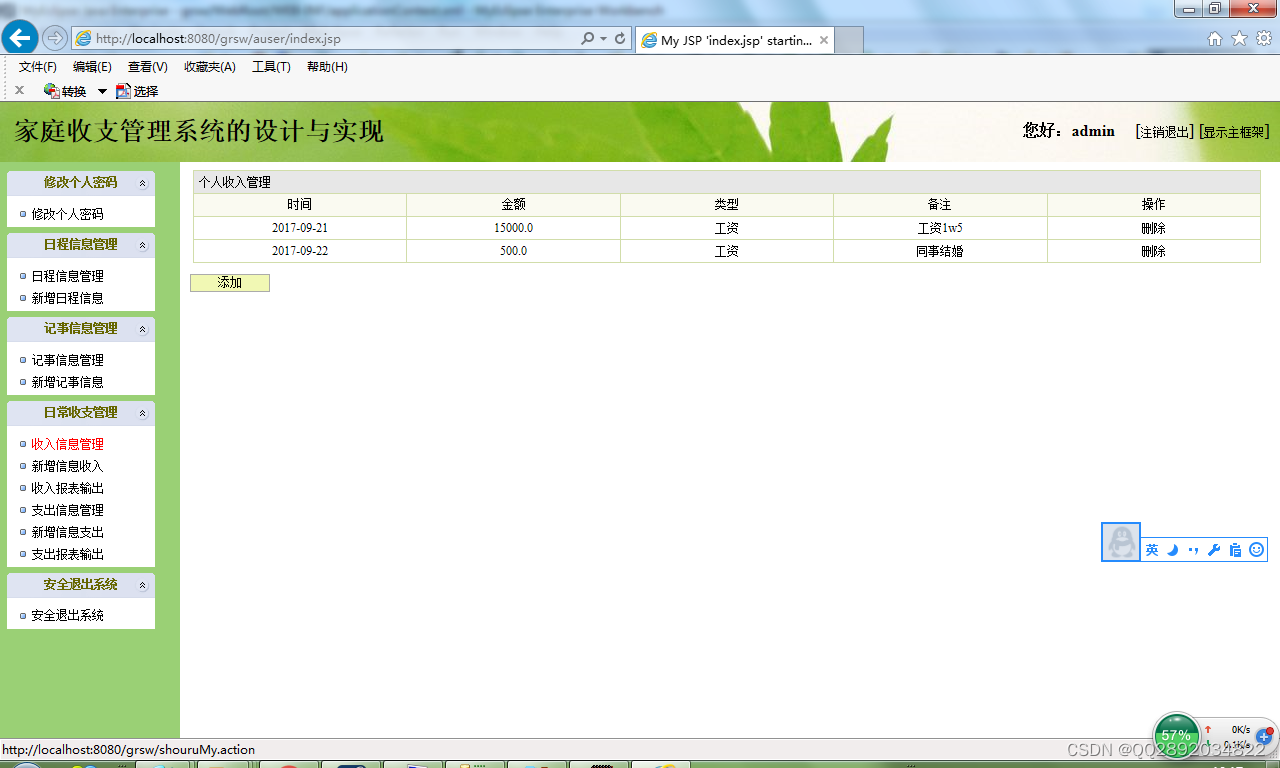This screenshot has width=1280, height=768.
Task: Open the 工具(T) menu
Action: [272, 67]
